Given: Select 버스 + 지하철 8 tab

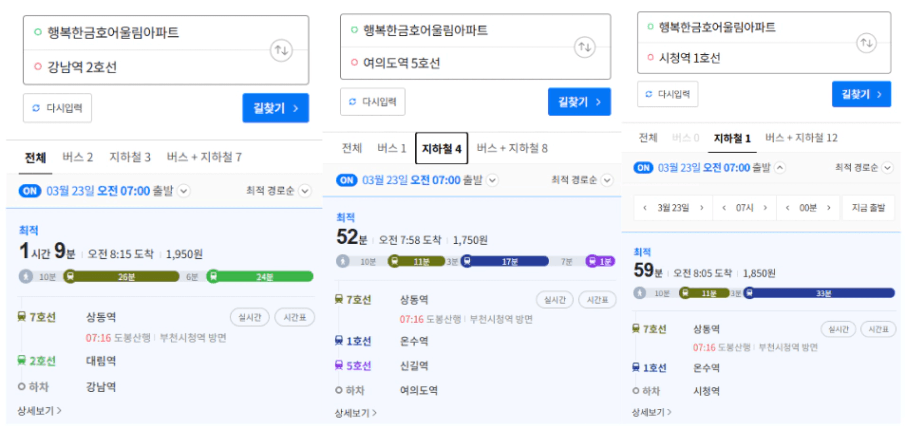Looking at the screenshot, I should [x=512, y=149].
